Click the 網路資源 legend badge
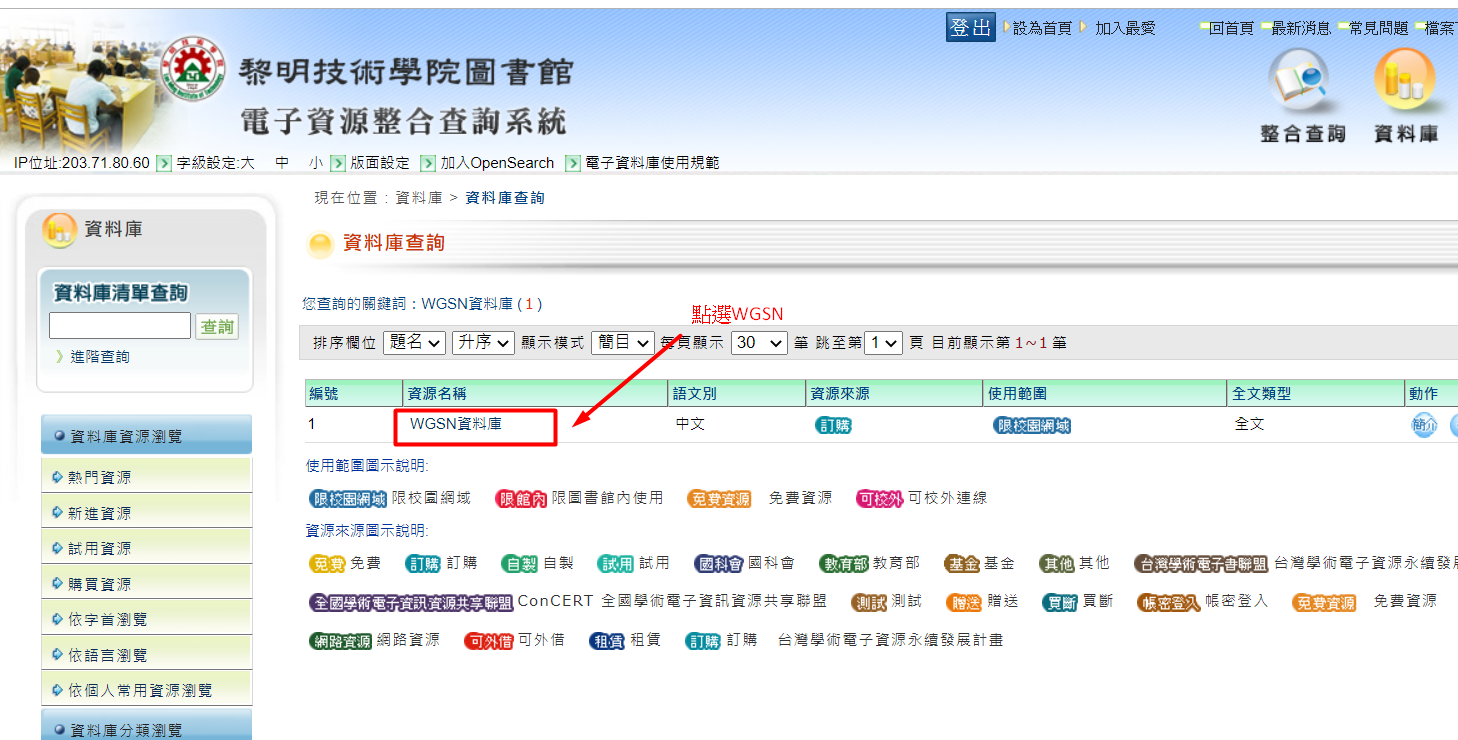This screenshot has height=740, width=1458. [x=341, y=641]
